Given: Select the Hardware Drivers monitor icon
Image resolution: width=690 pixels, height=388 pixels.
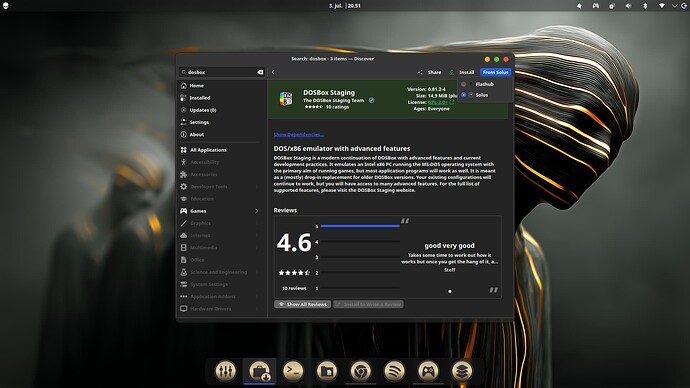Looking at the screenshot, I should (184, 309).
